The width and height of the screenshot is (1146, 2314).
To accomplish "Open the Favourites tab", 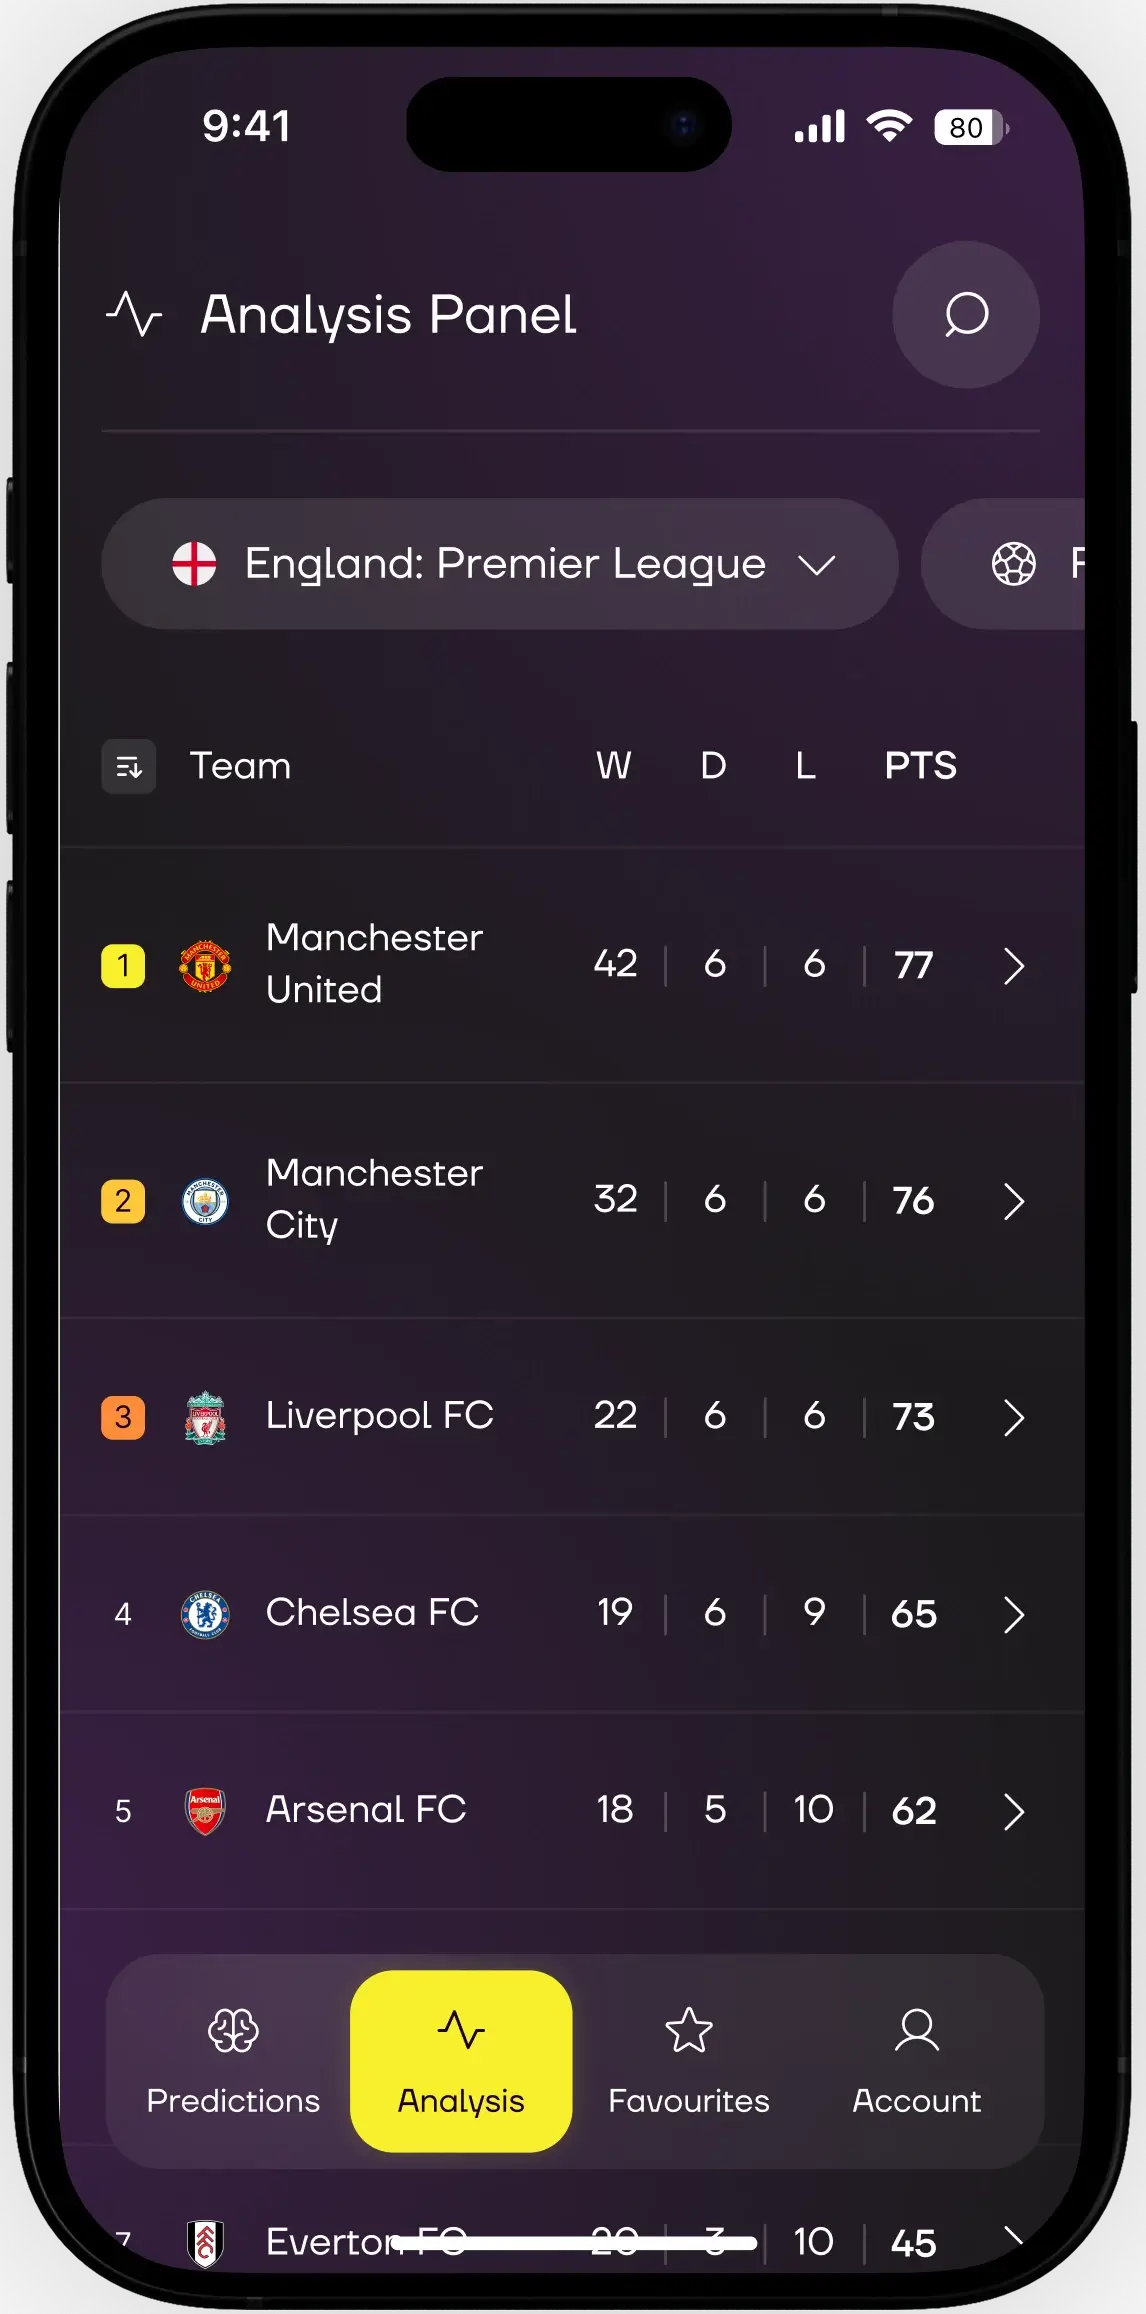I will click(x=689, y=2061).
